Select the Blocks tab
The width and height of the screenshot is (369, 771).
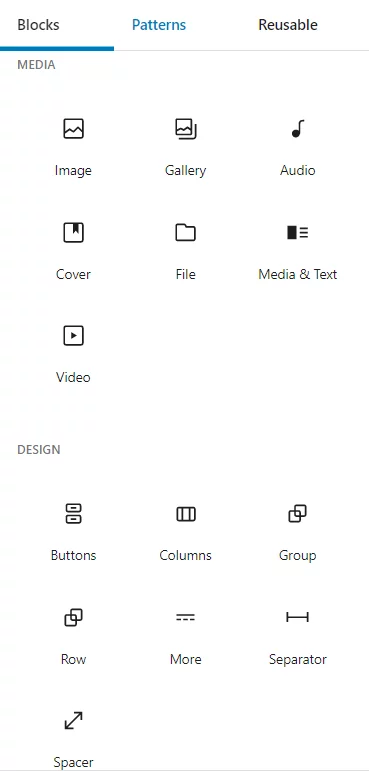[x=38, y=25]
